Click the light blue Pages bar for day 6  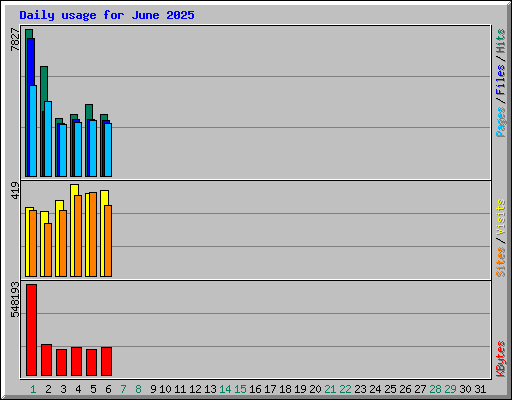click(x=108, y=150)
